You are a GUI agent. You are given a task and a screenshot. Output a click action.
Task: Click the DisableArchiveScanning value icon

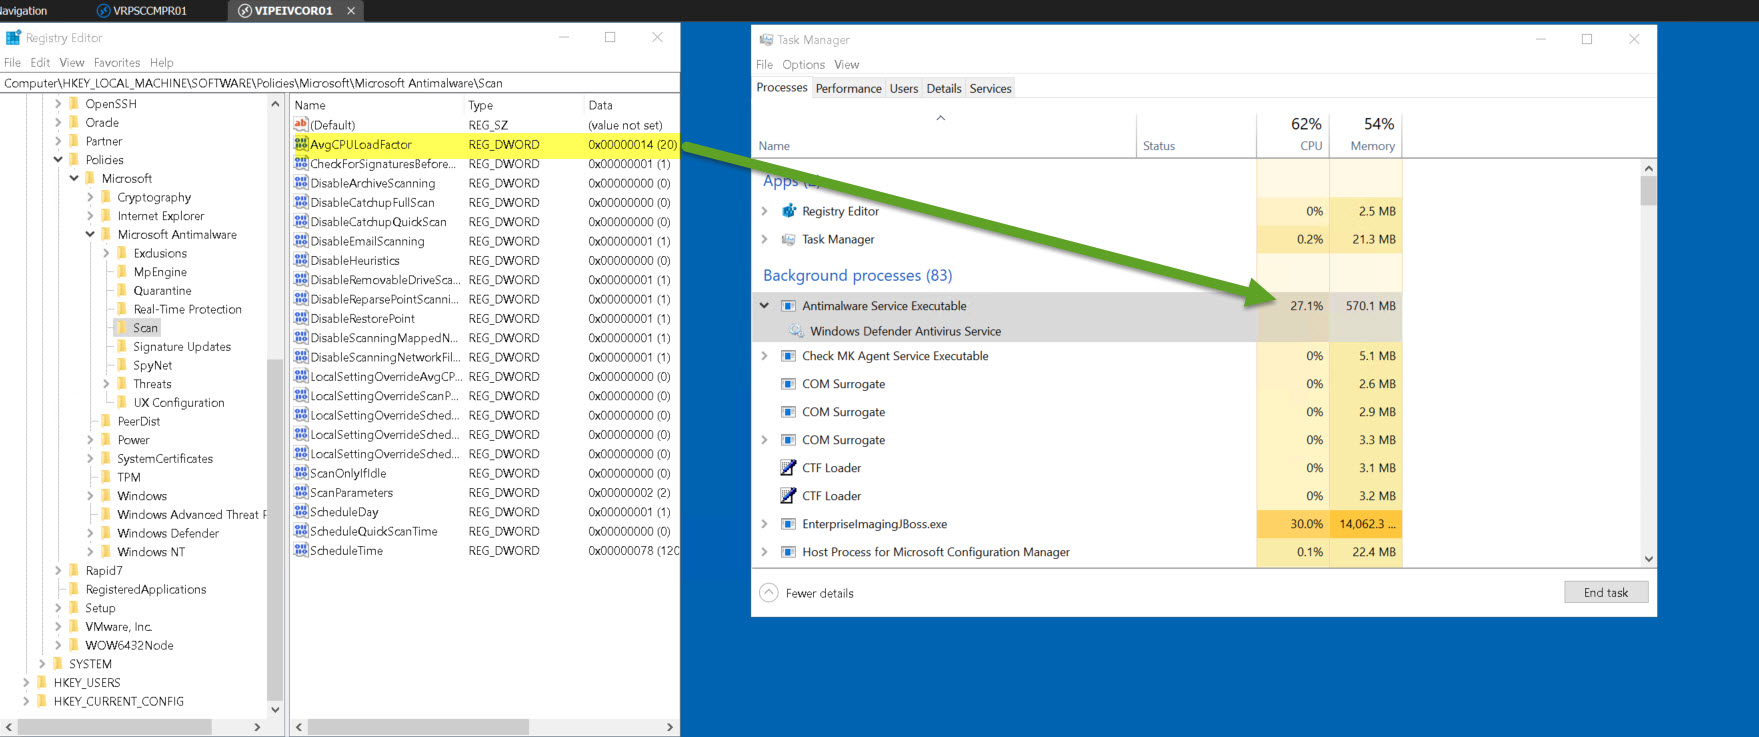[300, 183]
